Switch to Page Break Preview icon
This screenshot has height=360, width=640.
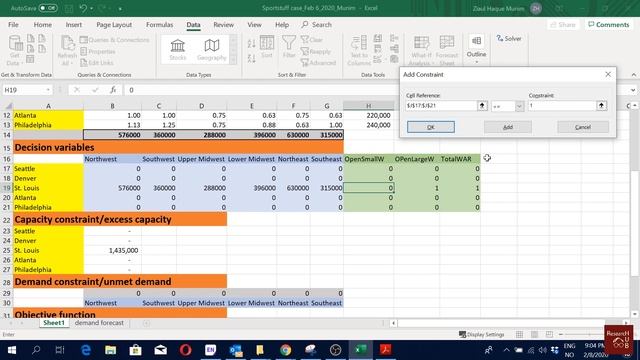point(549,334)
